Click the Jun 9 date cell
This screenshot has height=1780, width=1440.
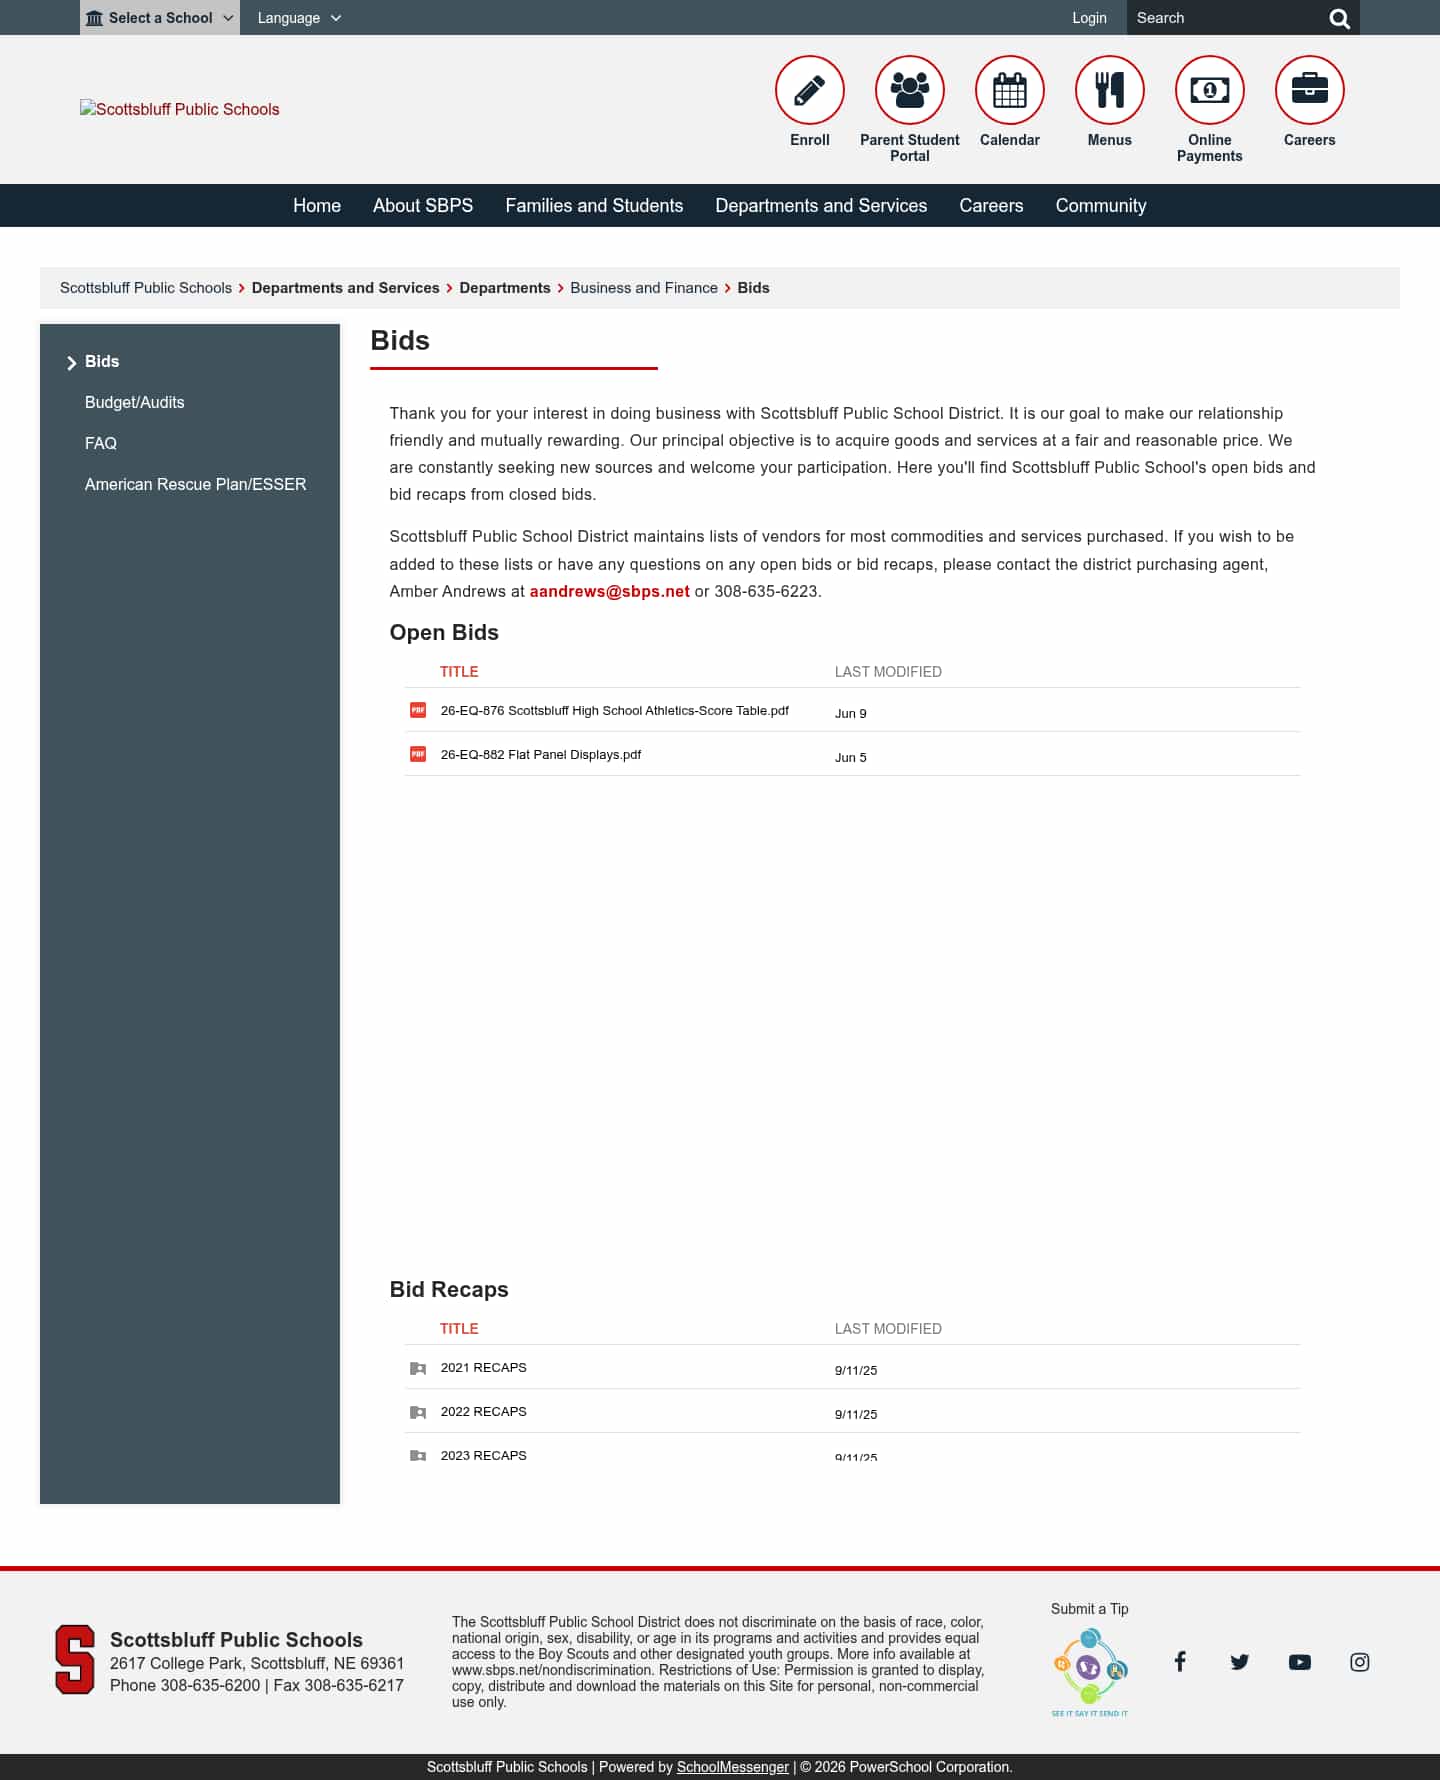(851, 713)
